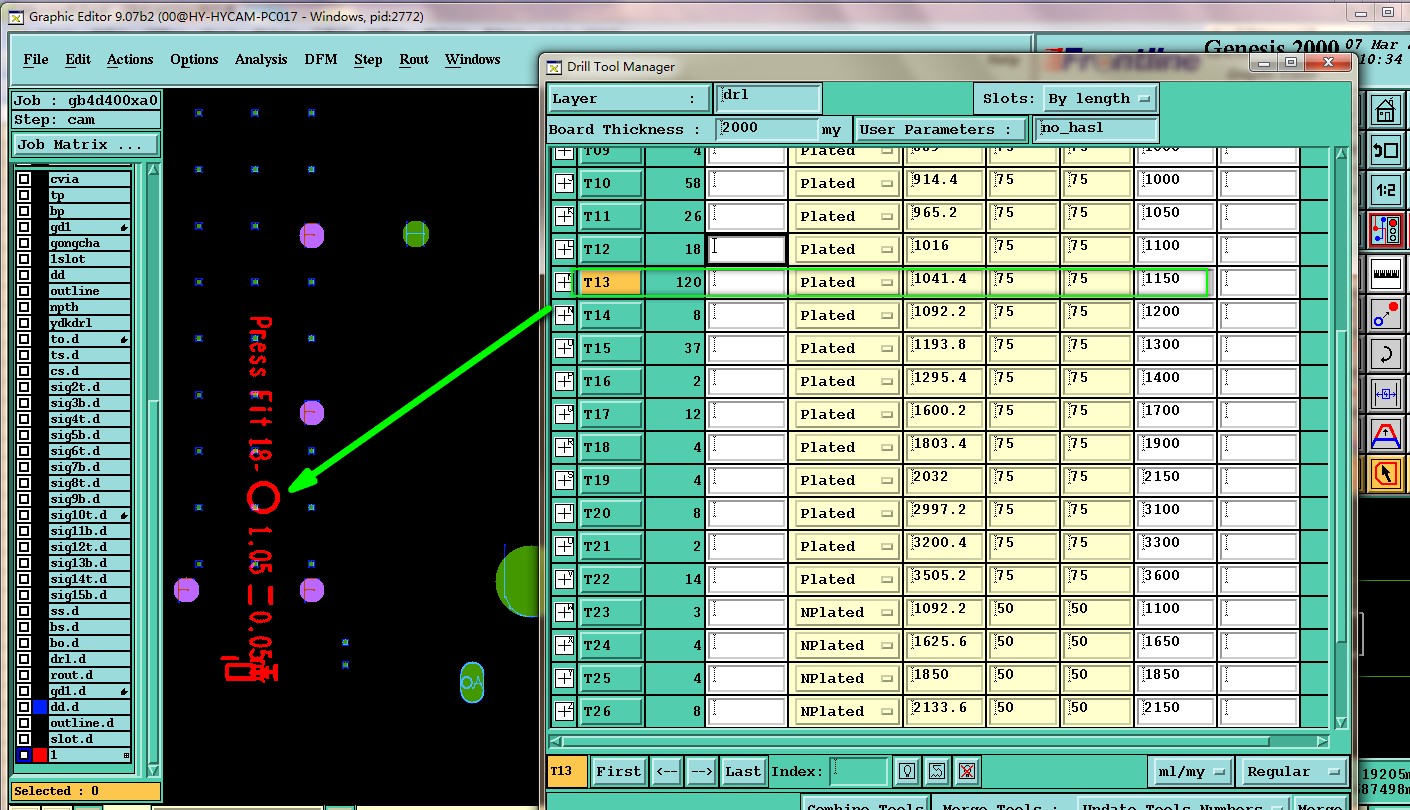
Task: Click the next arrow --> button
Action: click(x=702, y=771)
